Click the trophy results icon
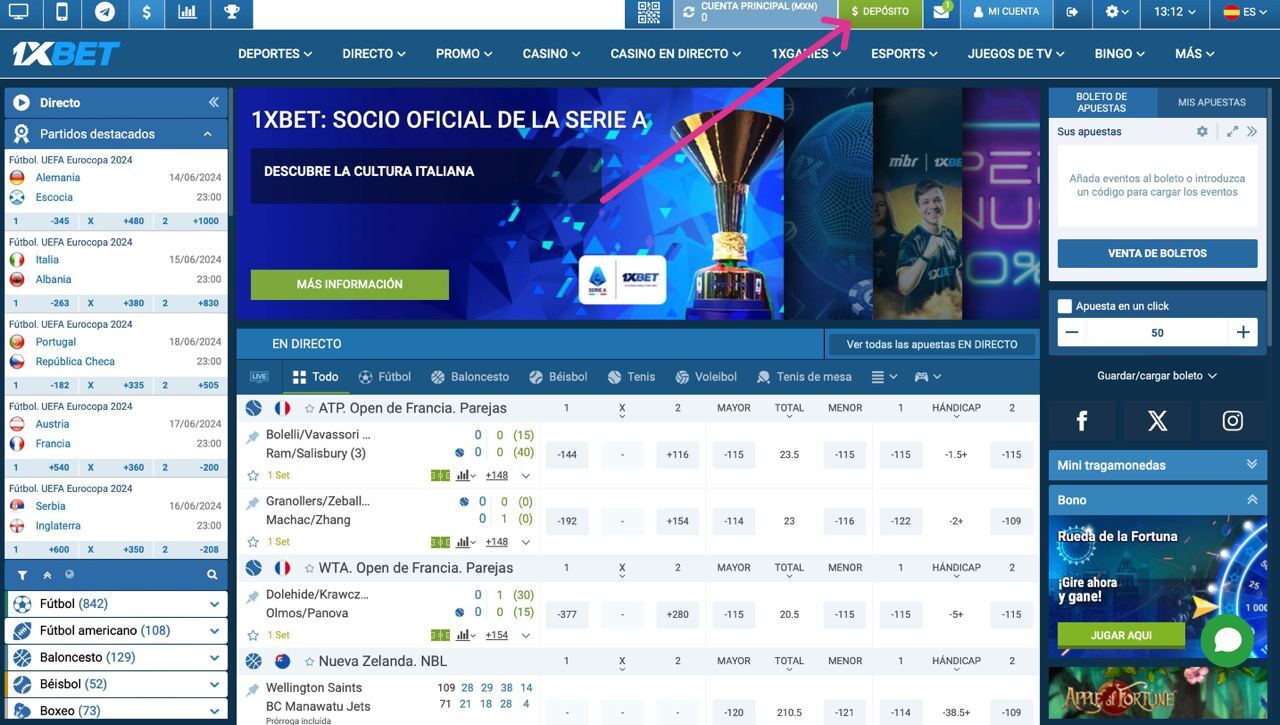Viewport: 1280px width, 725px height. coord(232,13)
